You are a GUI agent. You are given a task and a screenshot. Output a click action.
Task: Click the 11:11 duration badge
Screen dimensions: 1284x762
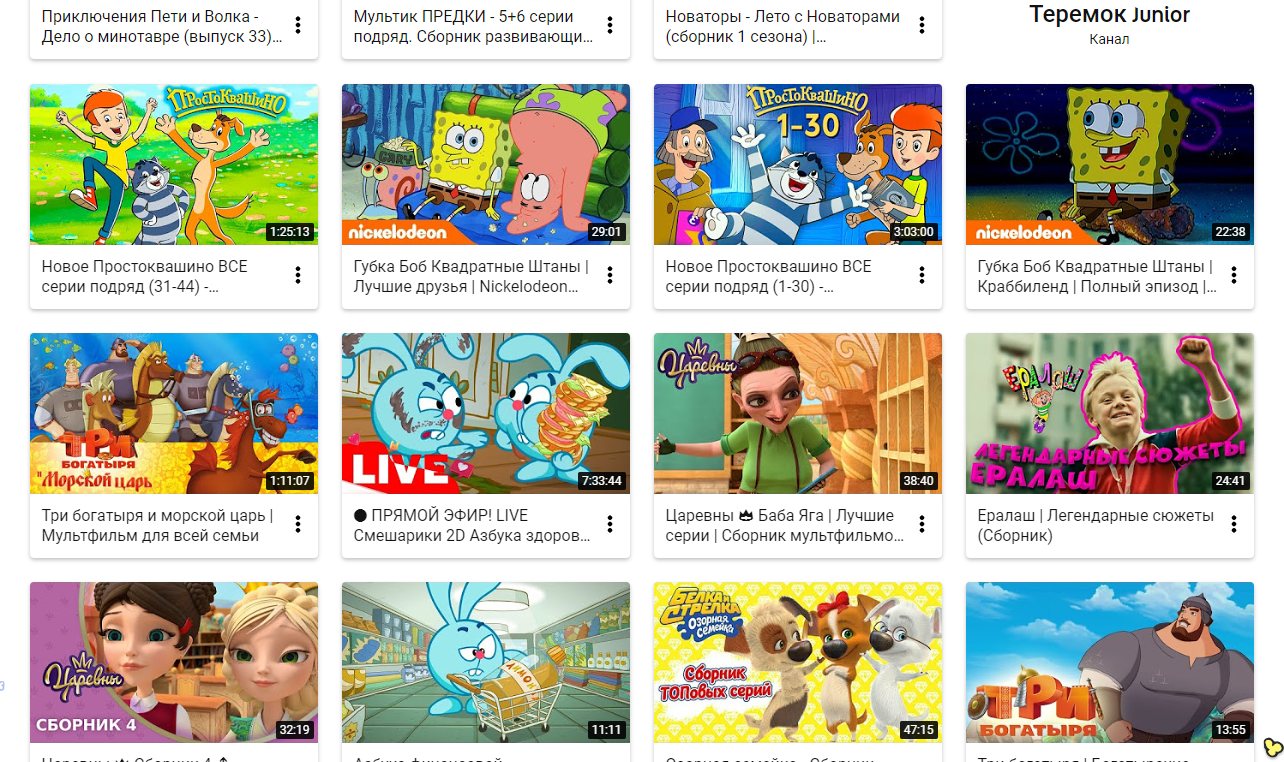[x=607, y=730]
